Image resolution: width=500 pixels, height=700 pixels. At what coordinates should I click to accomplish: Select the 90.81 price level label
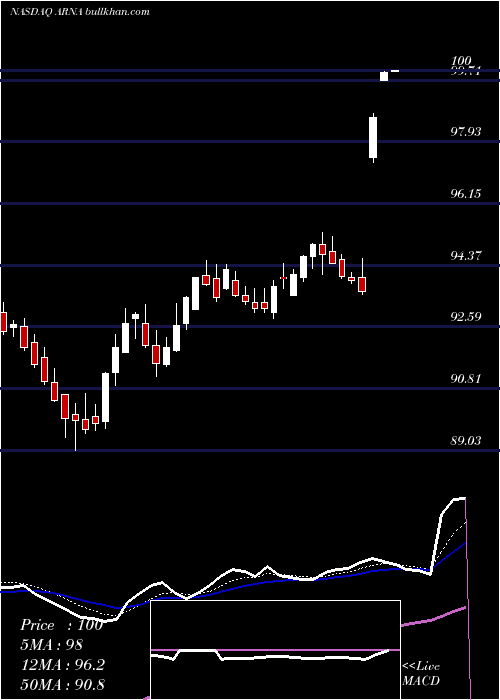[466, 379]
